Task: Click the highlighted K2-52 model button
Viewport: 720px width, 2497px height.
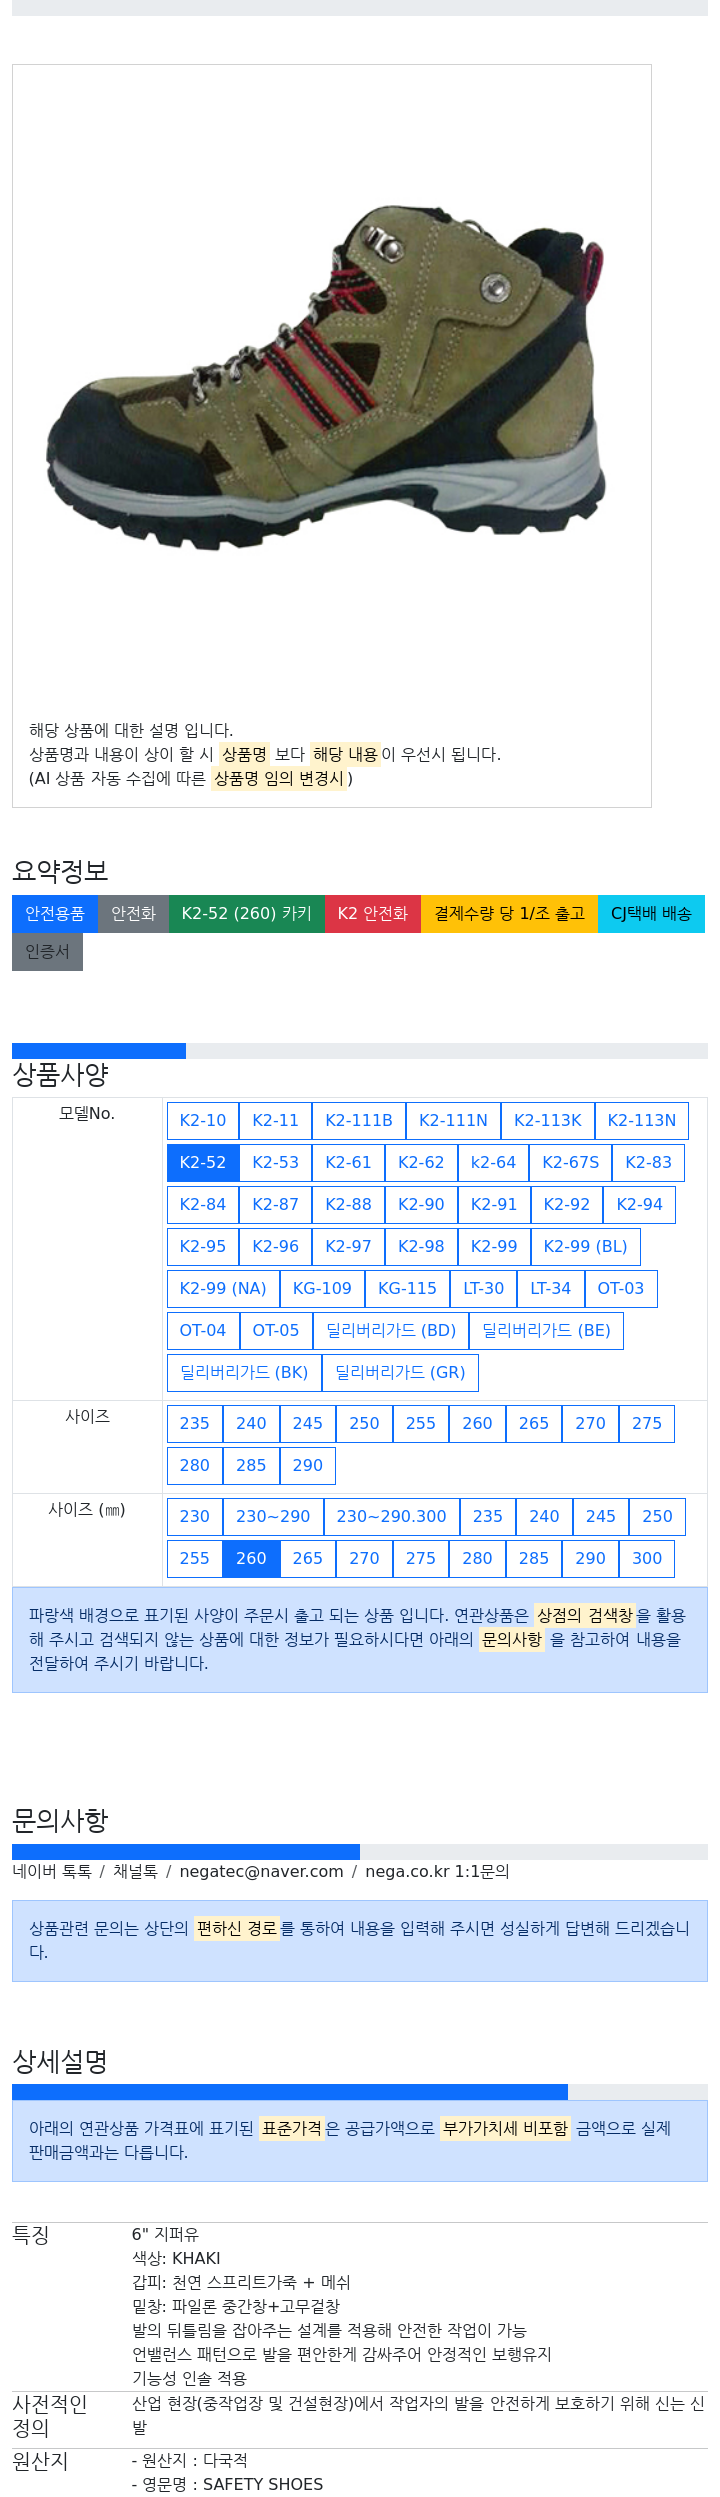Action: 203,1162
